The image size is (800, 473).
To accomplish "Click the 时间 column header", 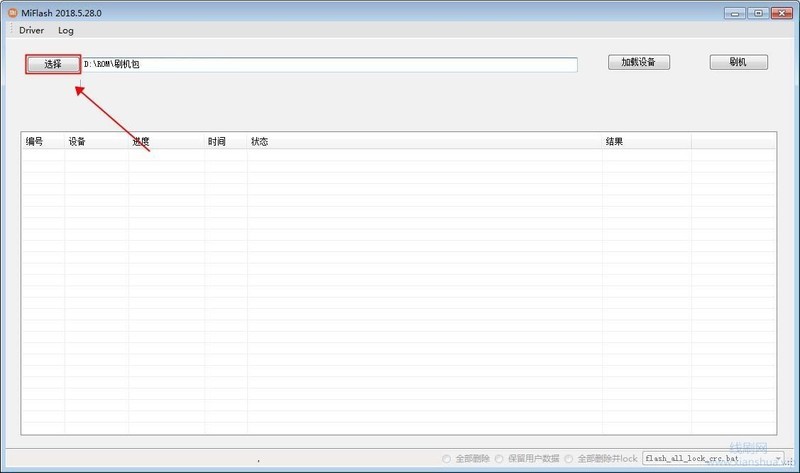I will pyautogui.click(x=226, y=141).
